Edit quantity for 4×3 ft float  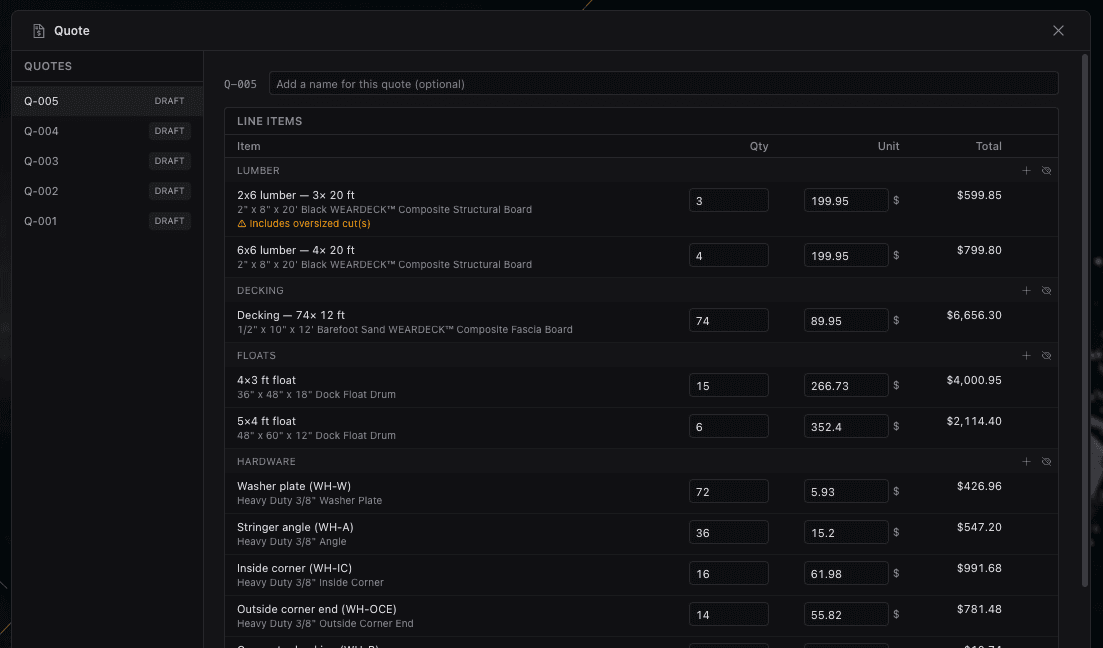(x=729, y=386)
